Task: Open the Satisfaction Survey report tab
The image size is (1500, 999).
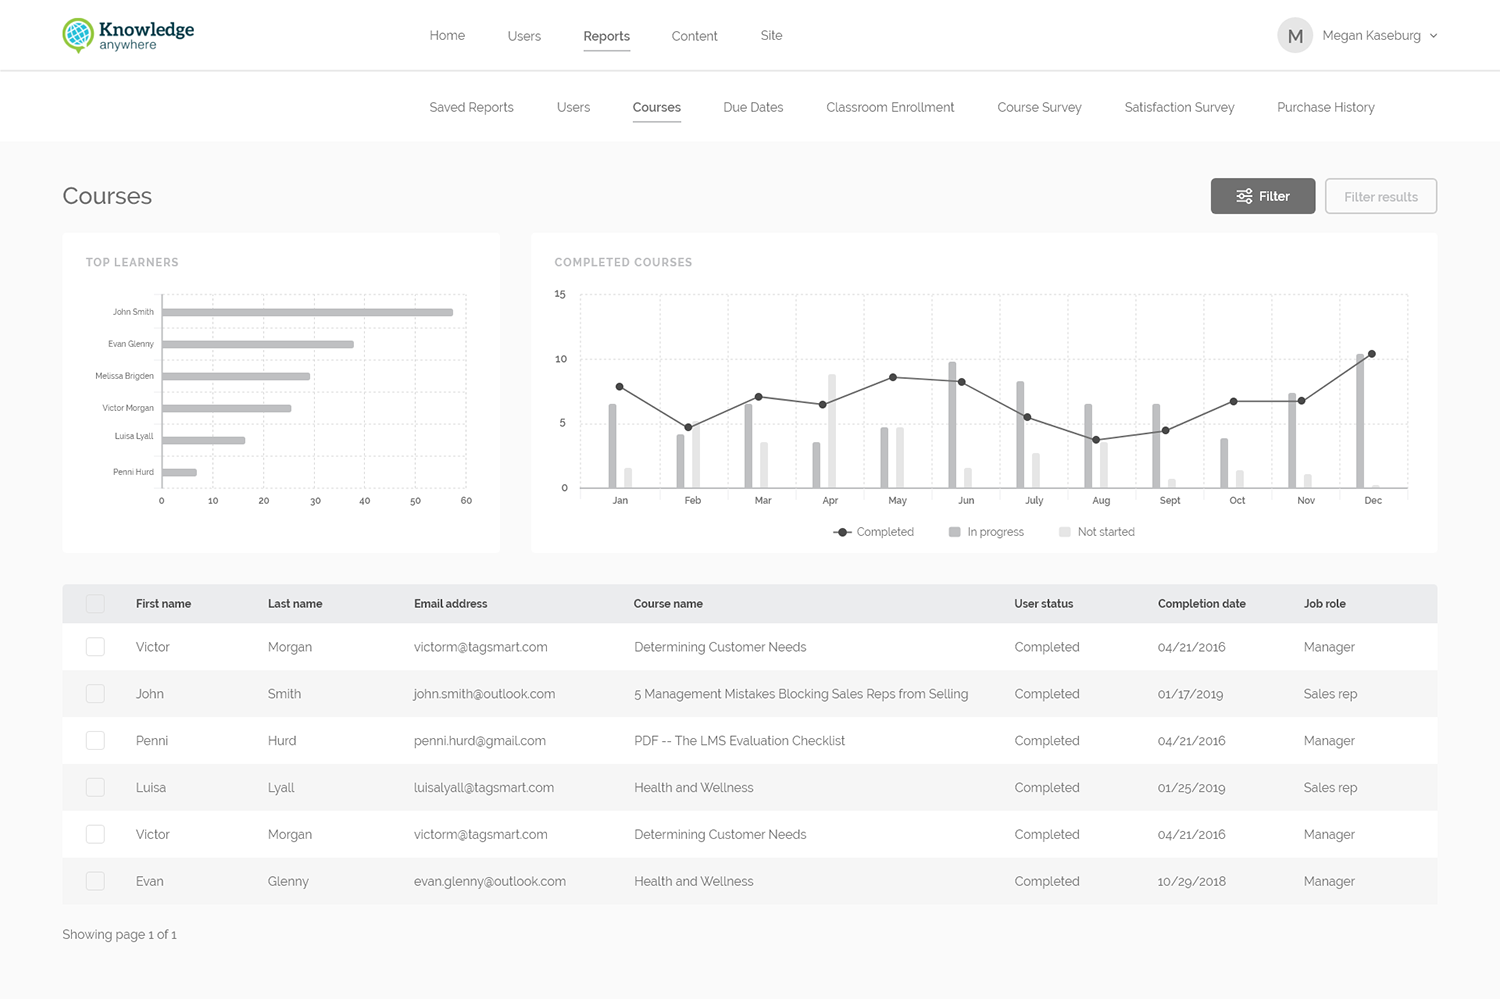Action: pos(1179,107)
